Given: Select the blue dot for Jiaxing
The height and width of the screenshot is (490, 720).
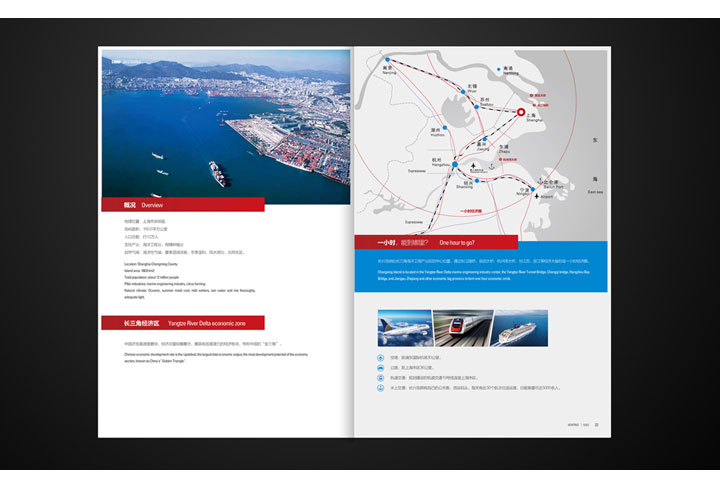Looking at the screenshot, I should click(484, 139).
